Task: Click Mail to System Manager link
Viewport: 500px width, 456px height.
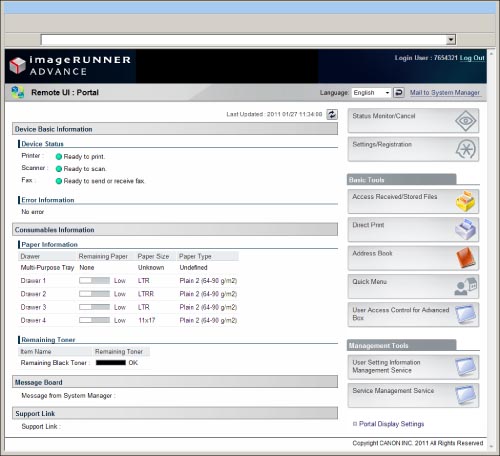Action: point(445,93)
